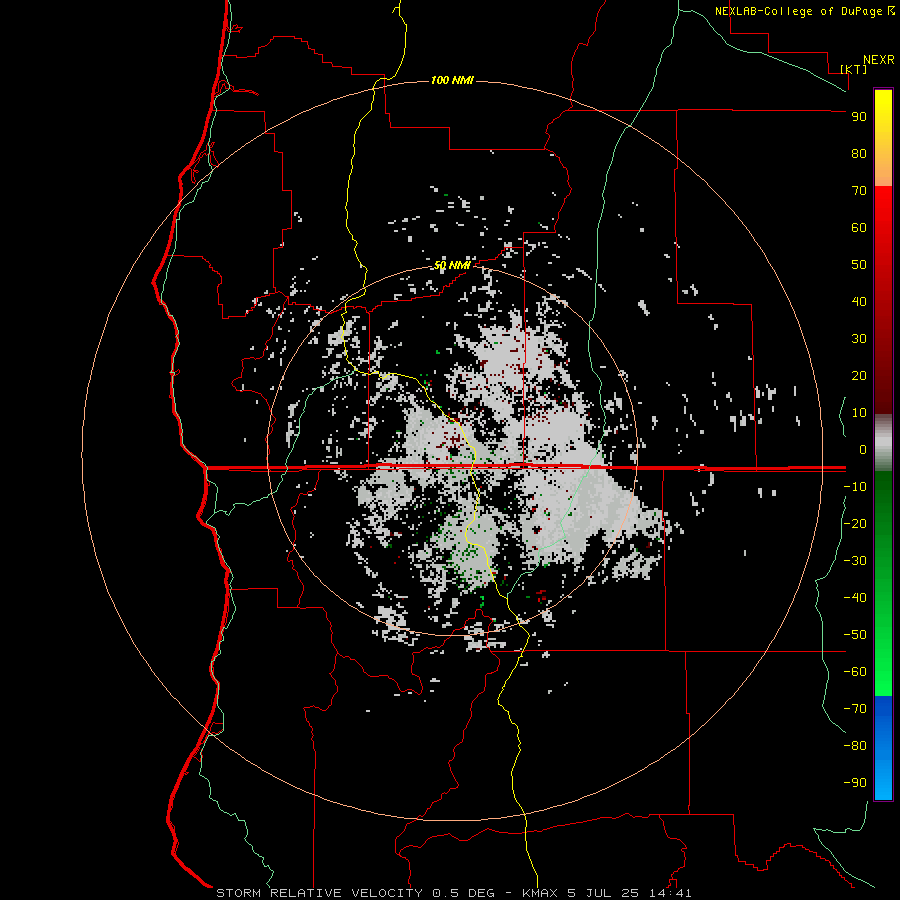The width and height of the screenshot is (900, 900).
Task: Click the 80 value on the scale
Action: click(x=859, y=154)
